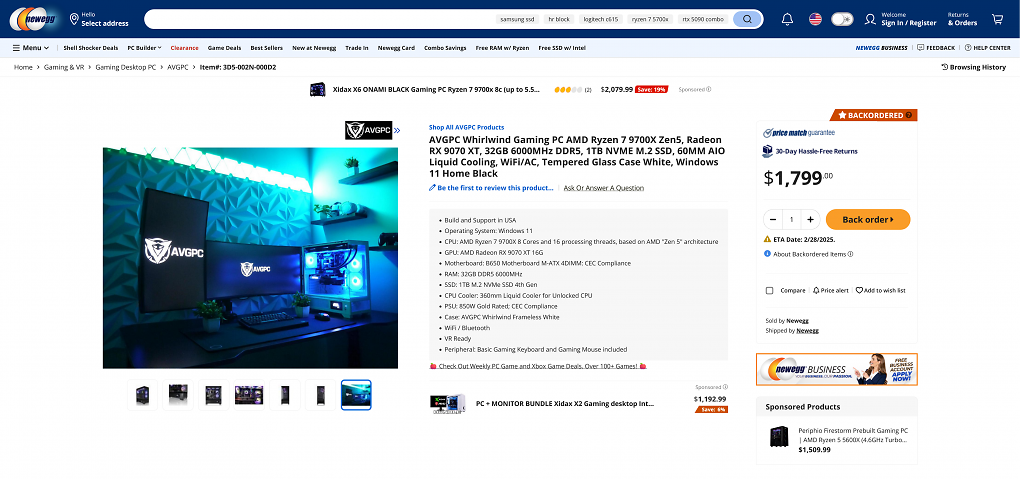Go to Game Deals
Viewport: 1020px width, 479px height.
click(x=224, y=48)
